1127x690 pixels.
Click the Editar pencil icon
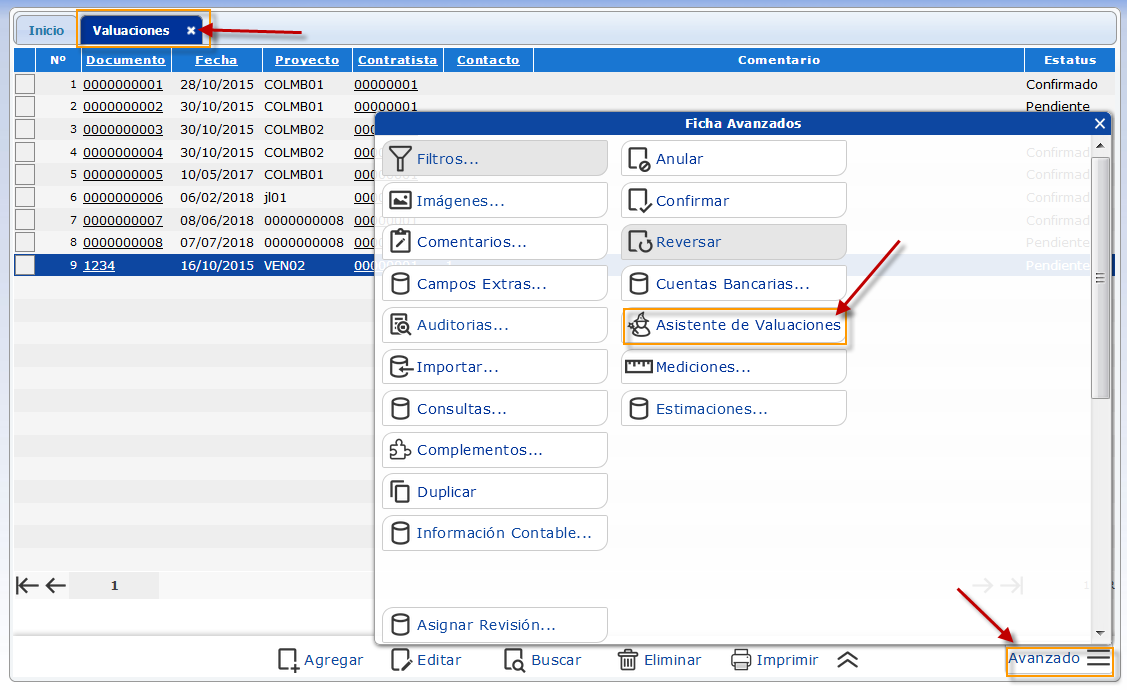tap(401, 660)
